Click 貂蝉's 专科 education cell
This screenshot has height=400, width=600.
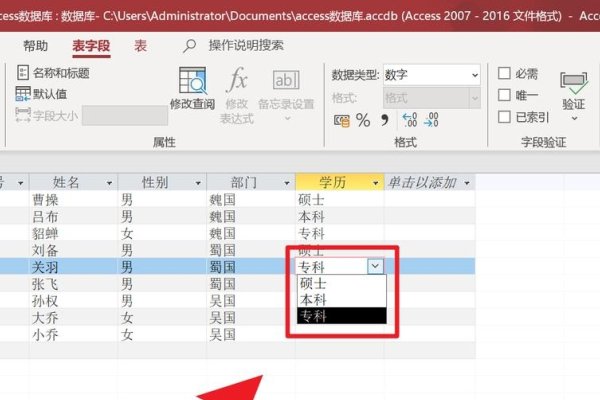[x=340, y=233]
